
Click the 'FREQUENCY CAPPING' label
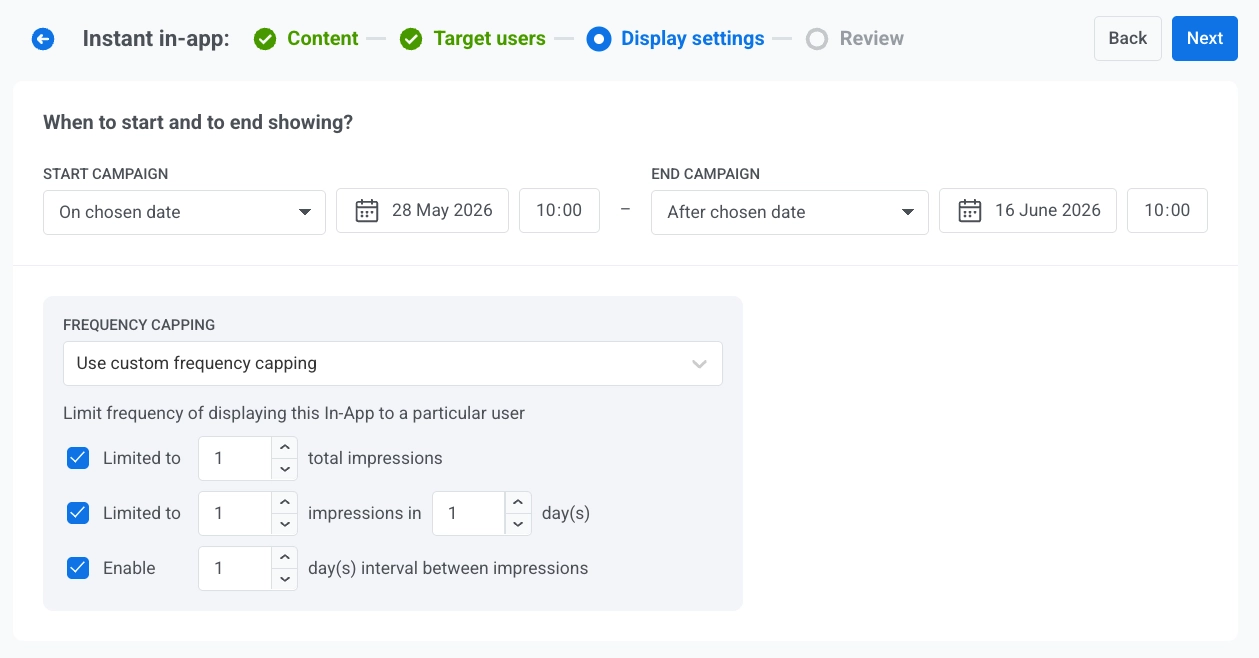[x=139, y=325]
